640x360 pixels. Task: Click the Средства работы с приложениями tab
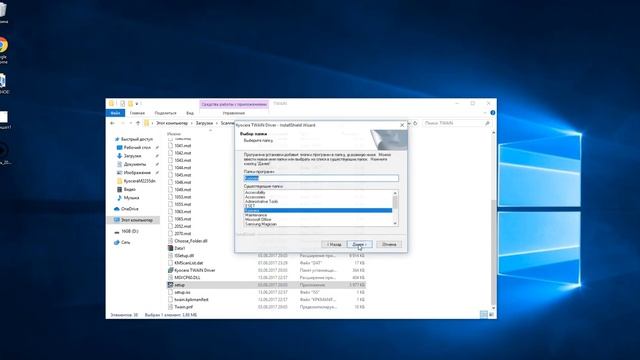(234, 104)
